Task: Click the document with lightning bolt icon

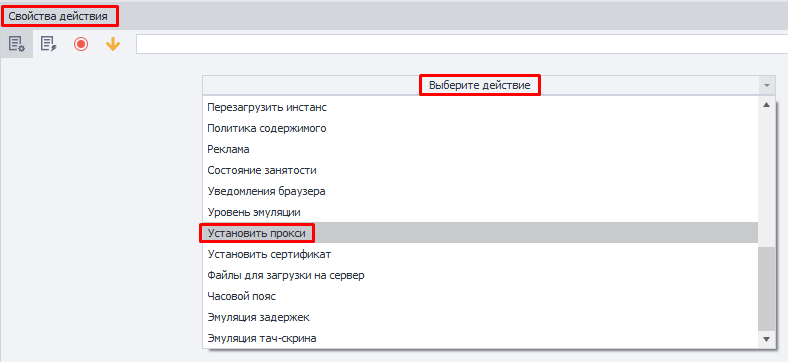Action: coord(49,44)
